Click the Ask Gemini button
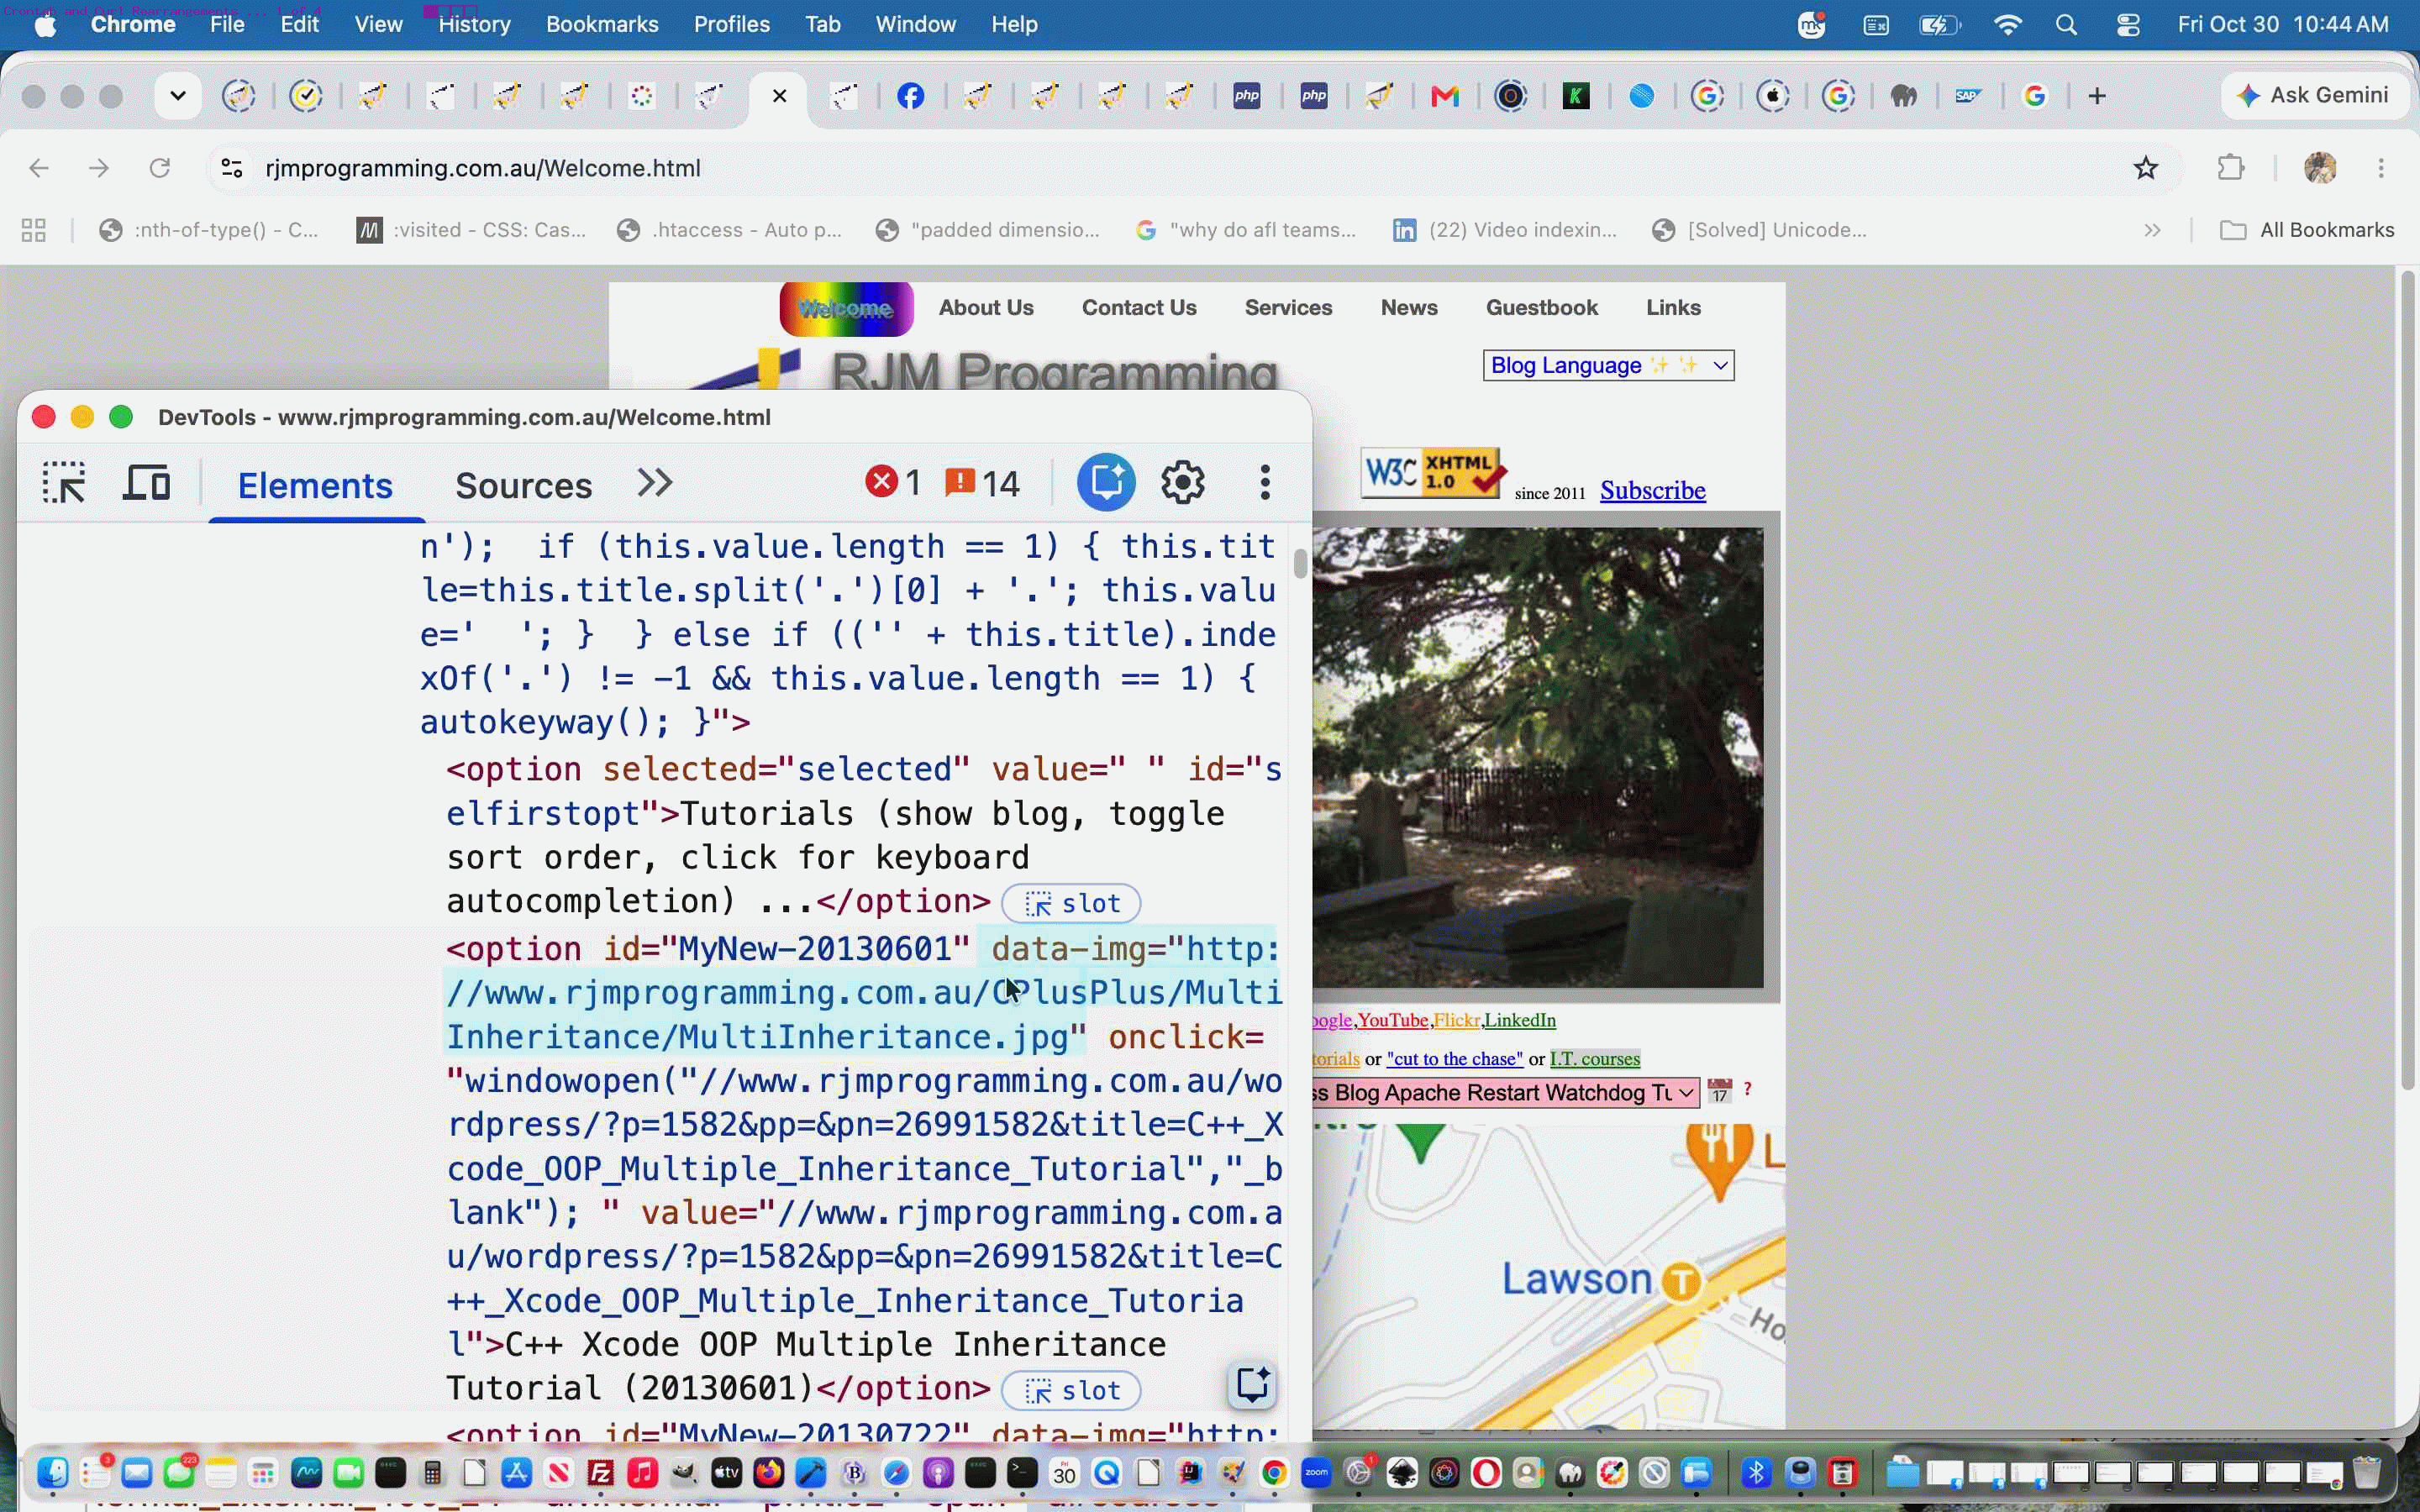Screen dimensions: 2420x1512 2313,96
